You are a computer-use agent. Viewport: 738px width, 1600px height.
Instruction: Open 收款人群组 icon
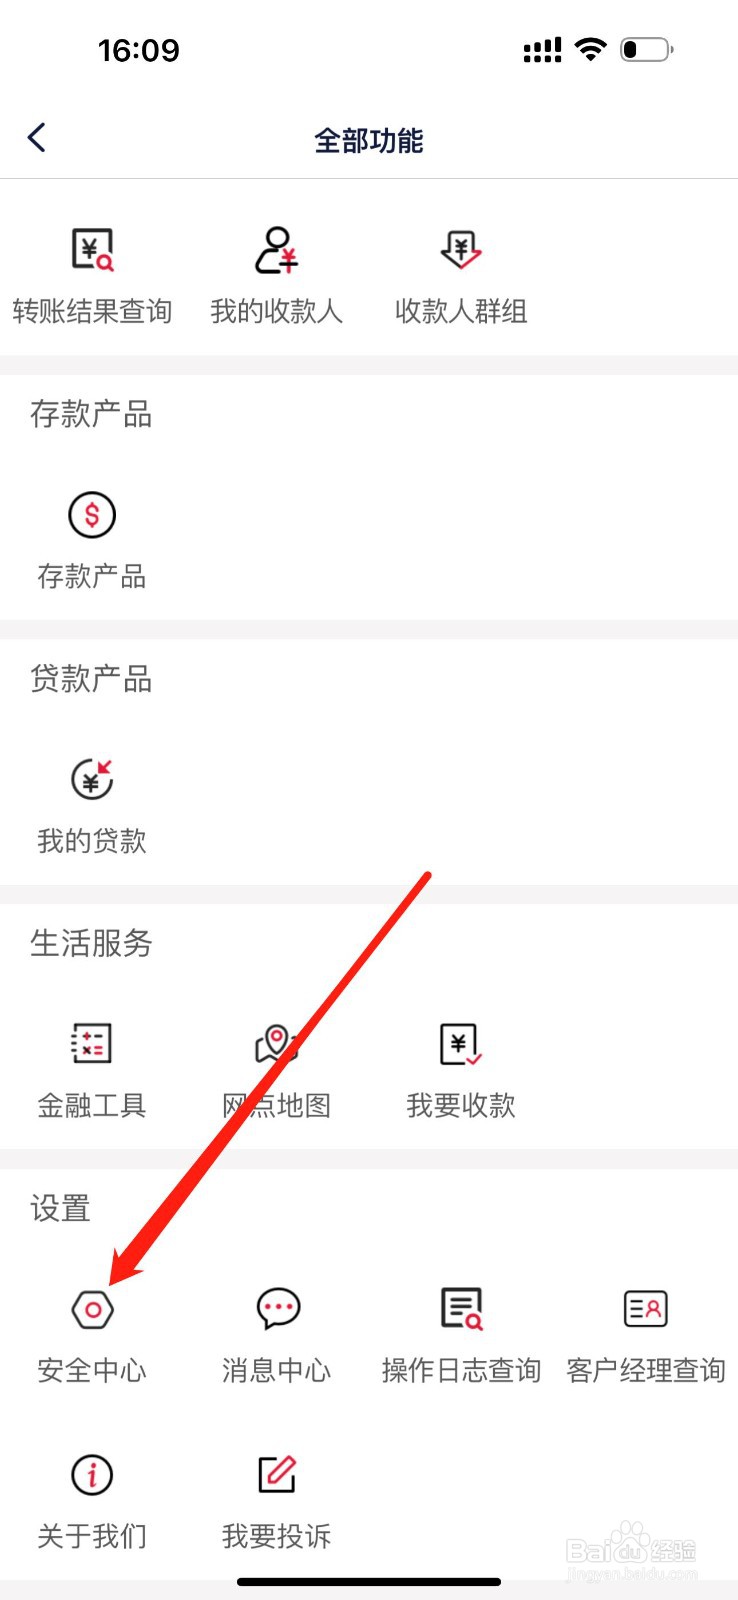click(461, 250)
